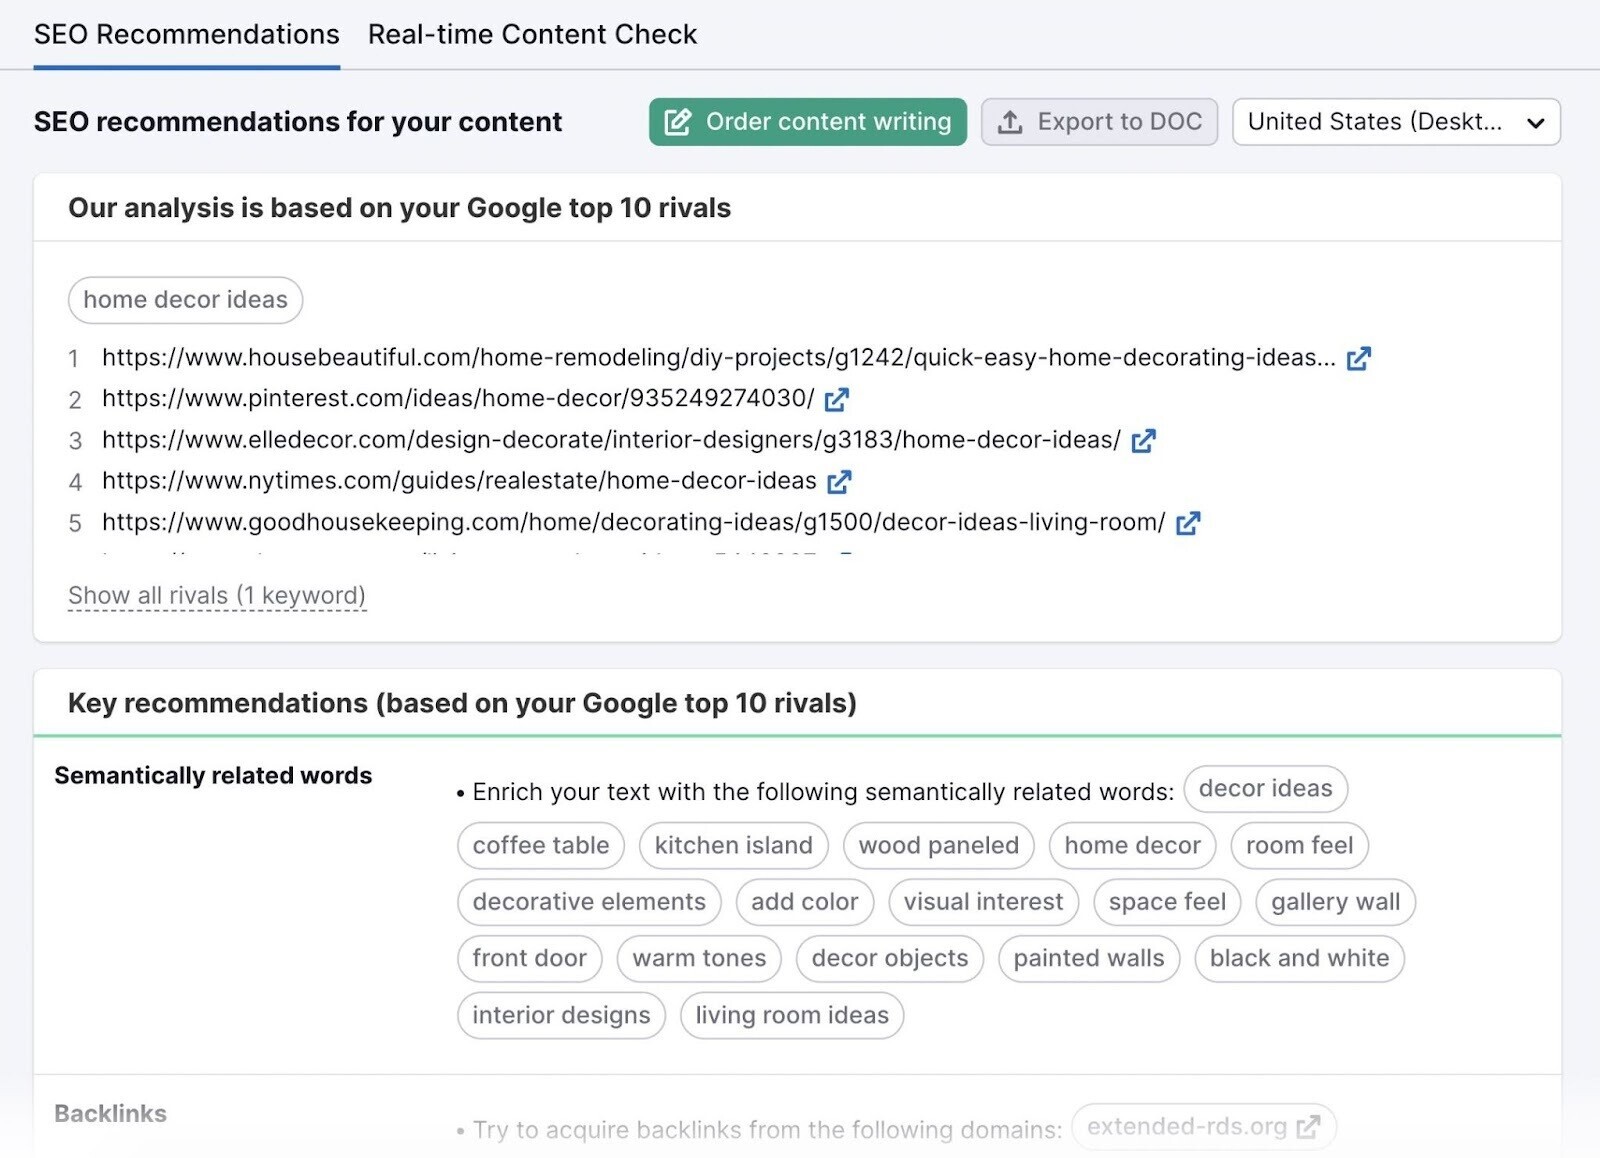The height and width of the screenshot is (1158, 1600).
Task: Click the Order content writing button
Action: click(807, 122)
